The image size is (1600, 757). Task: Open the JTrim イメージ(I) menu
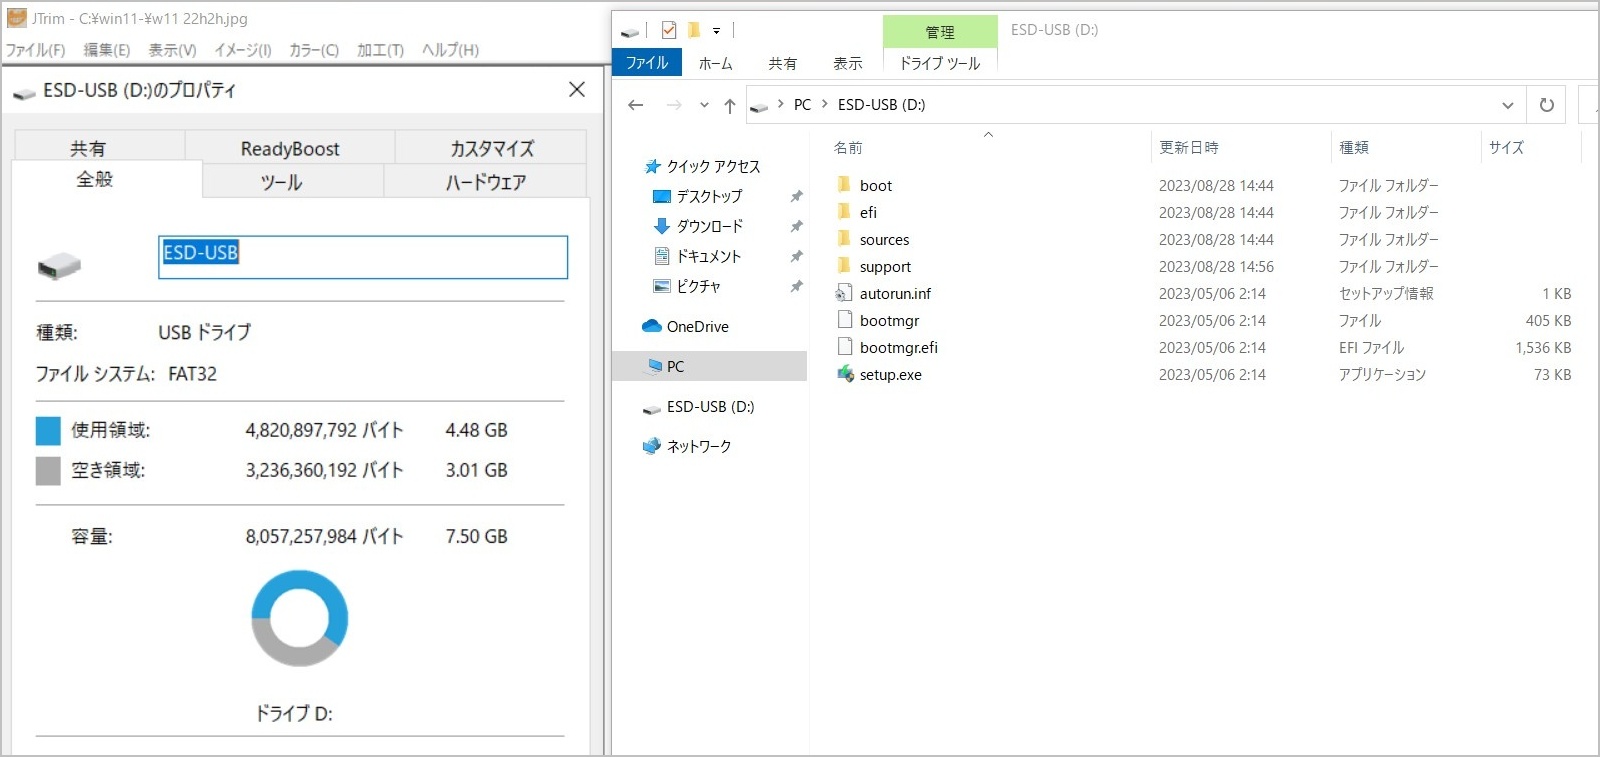242,50
